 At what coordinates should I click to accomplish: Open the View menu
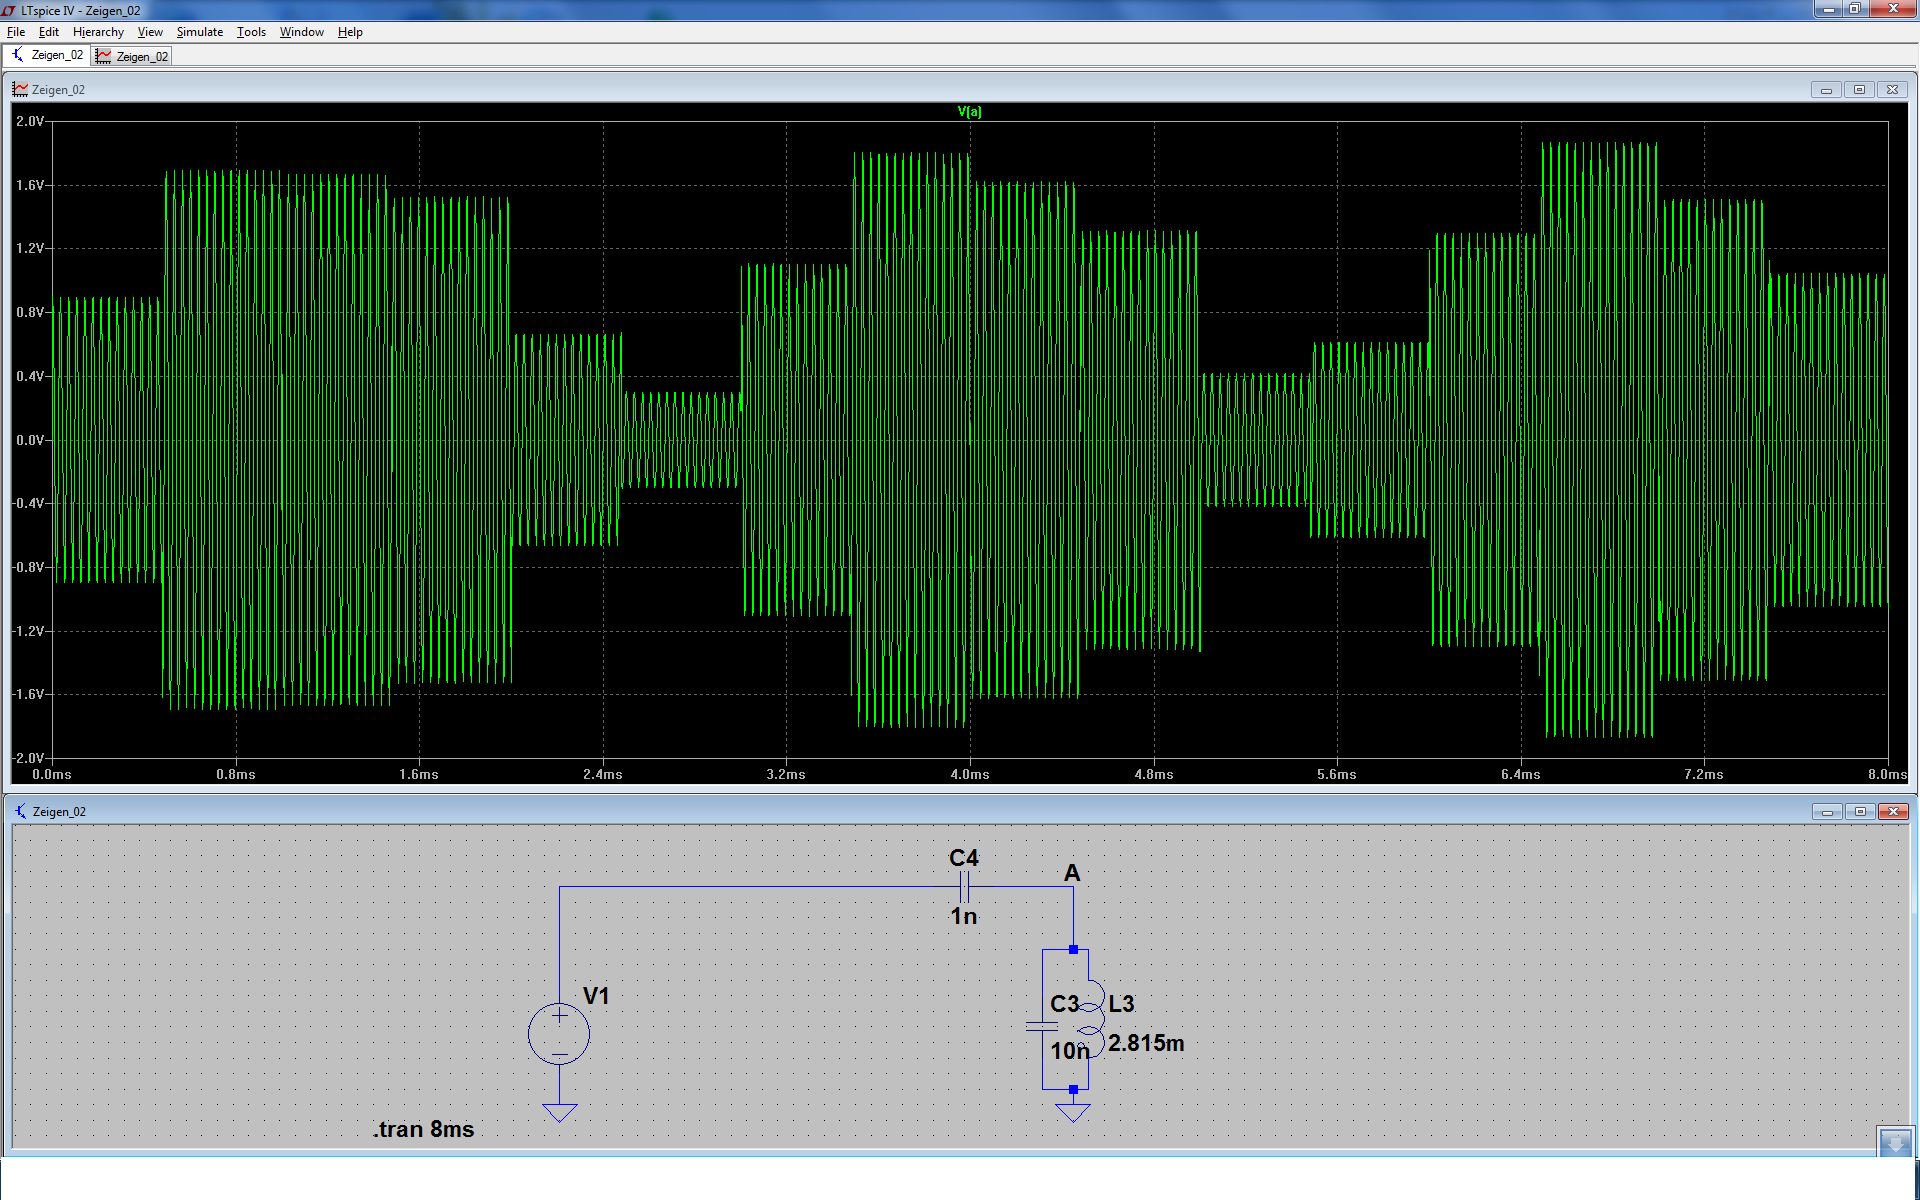[150, 32]
